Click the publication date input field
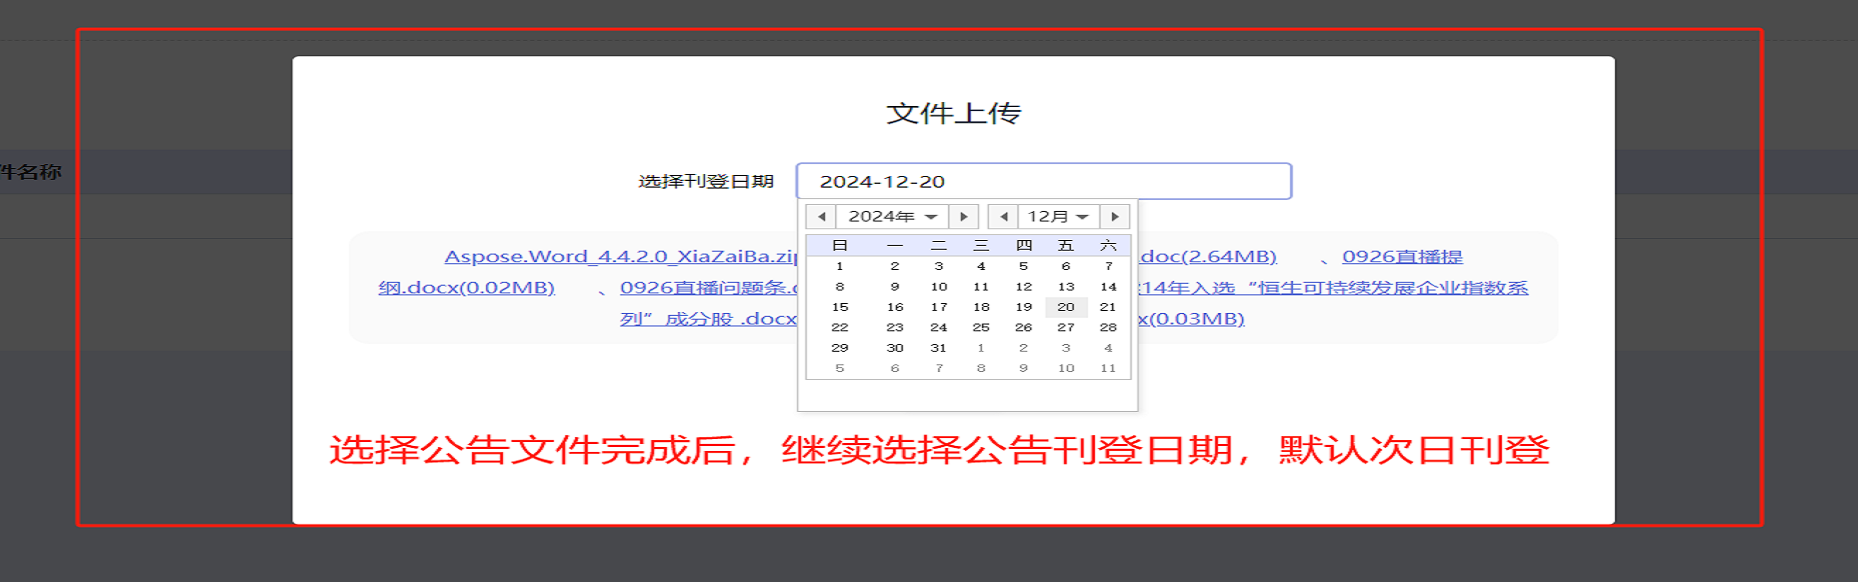Screen dimensions: 1858x582 [1043, 182]
